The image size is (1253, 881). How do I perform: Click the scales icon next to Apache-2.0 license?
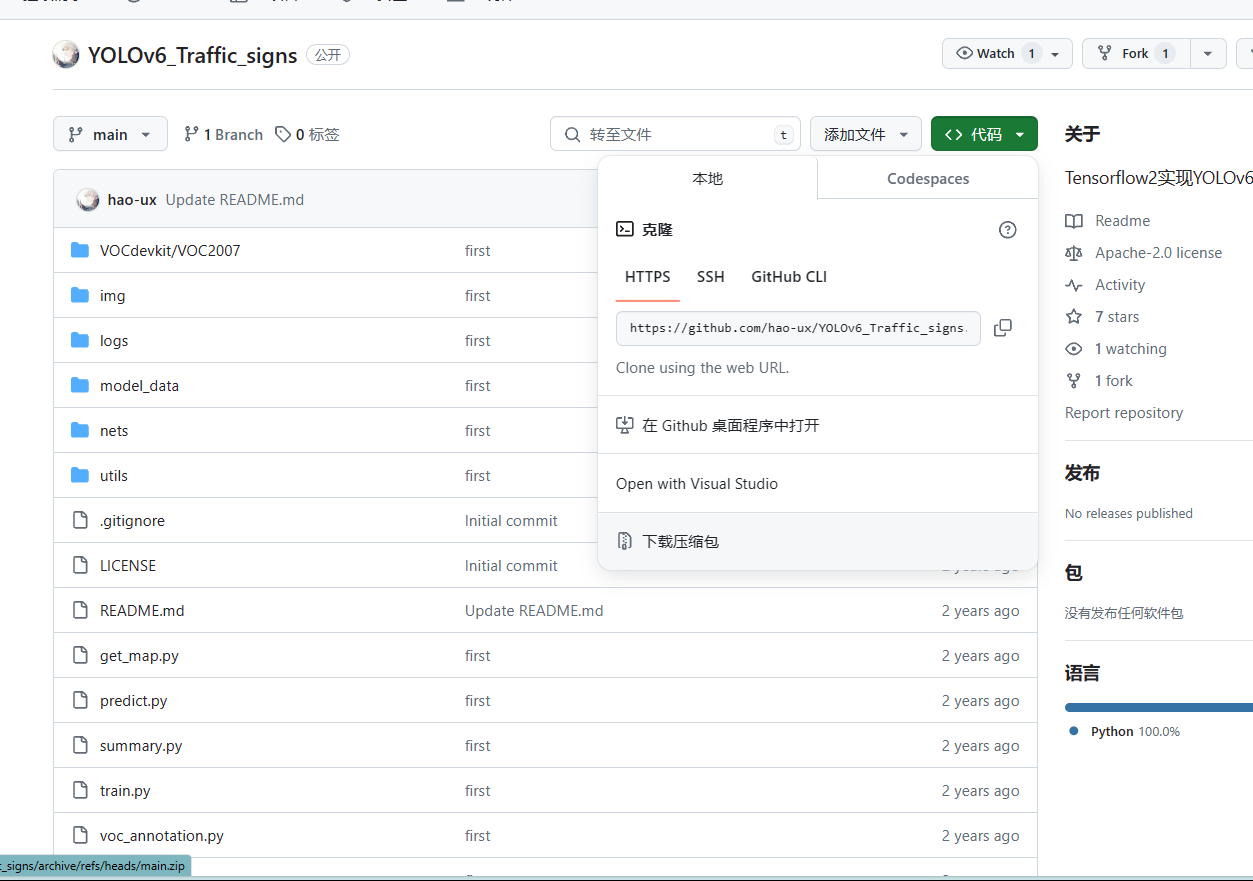click(1074, 253)
